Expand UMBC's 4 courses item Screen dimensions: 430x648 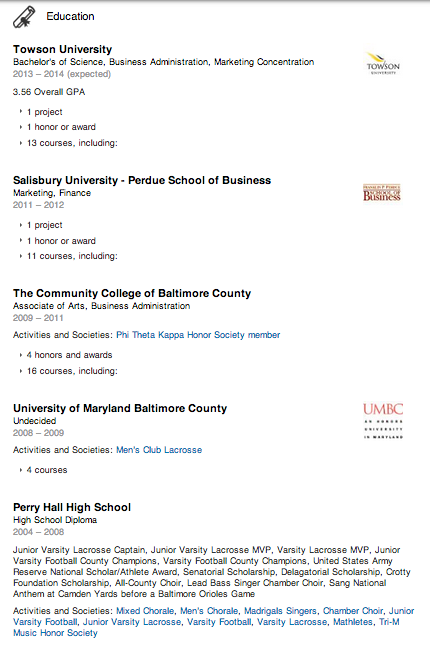pos(43,470)
